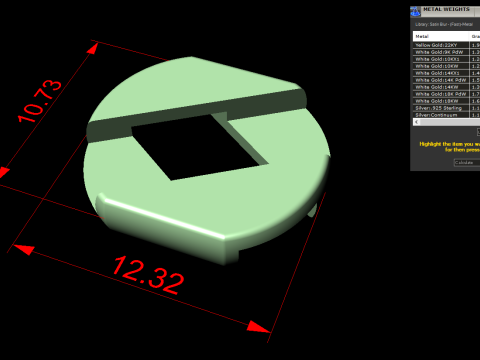Click the 12.32 dimension label
This screenshot has width=480, height=360.
coord(148,275)
